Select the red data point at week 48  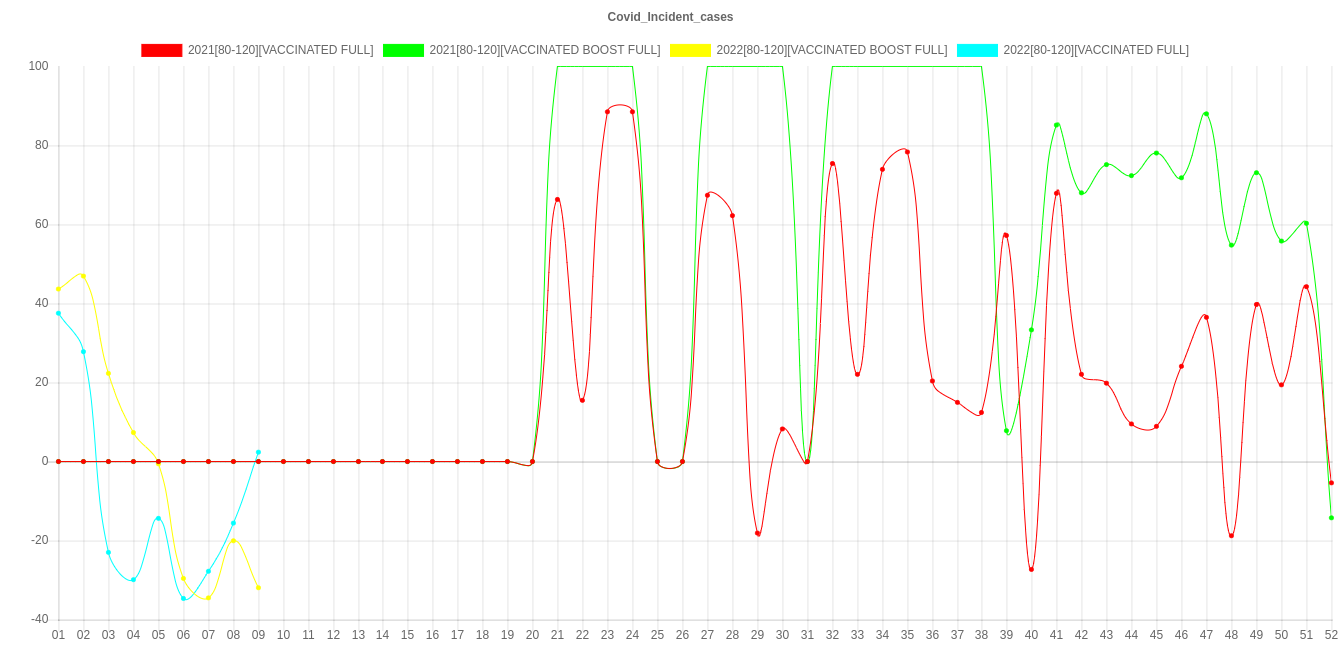[x=1231, y=536]
